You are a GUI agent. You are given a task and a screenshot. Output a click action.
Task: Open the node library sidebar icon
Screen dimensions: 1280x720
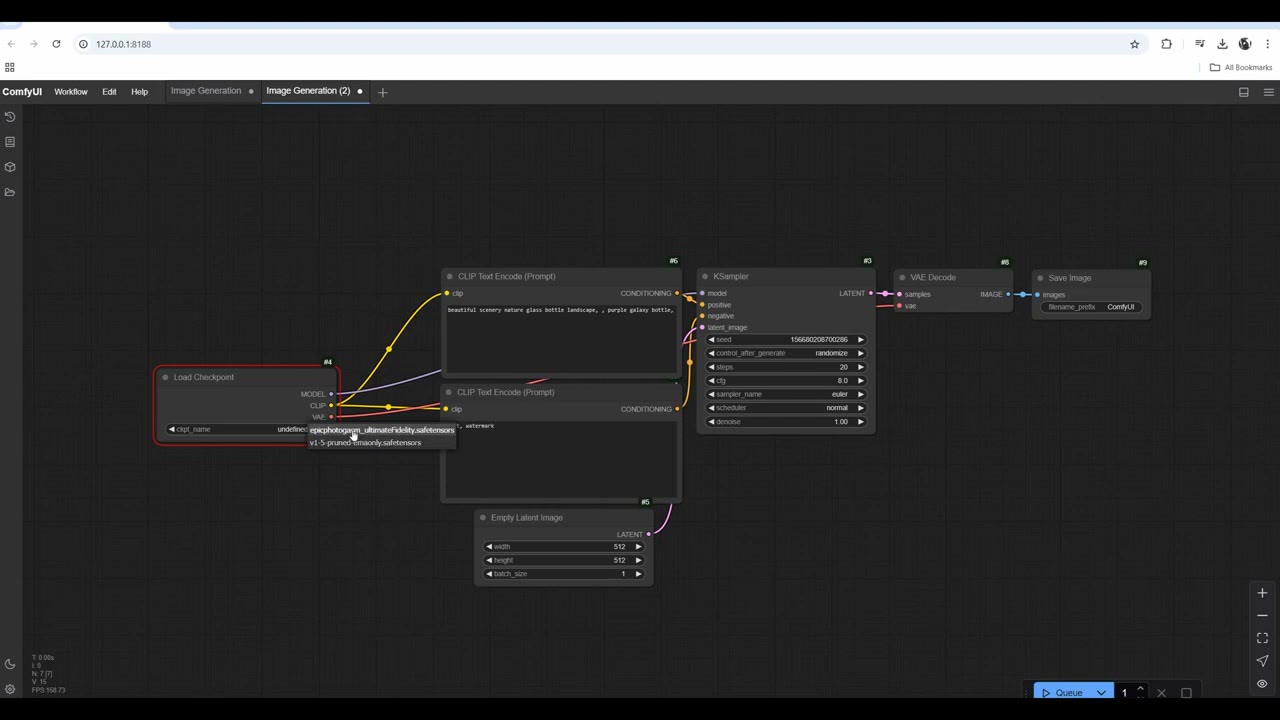point(10,142)
